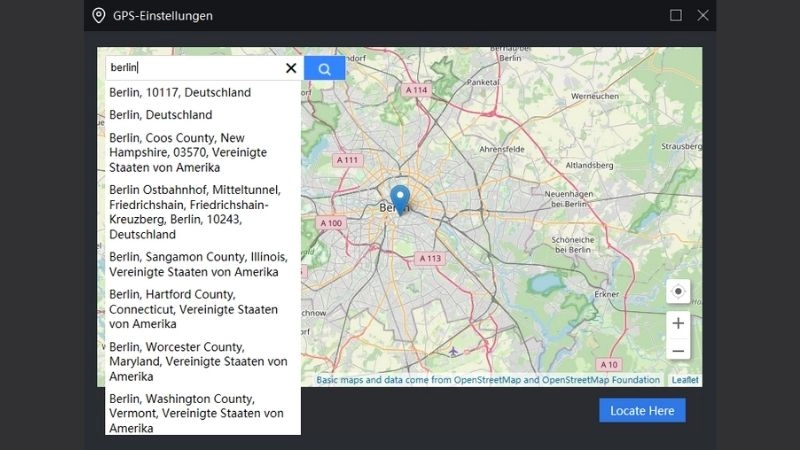Select suggestion Berlin, Deutschland
Screen dimensions: 800x450
(x=203, y=115)
